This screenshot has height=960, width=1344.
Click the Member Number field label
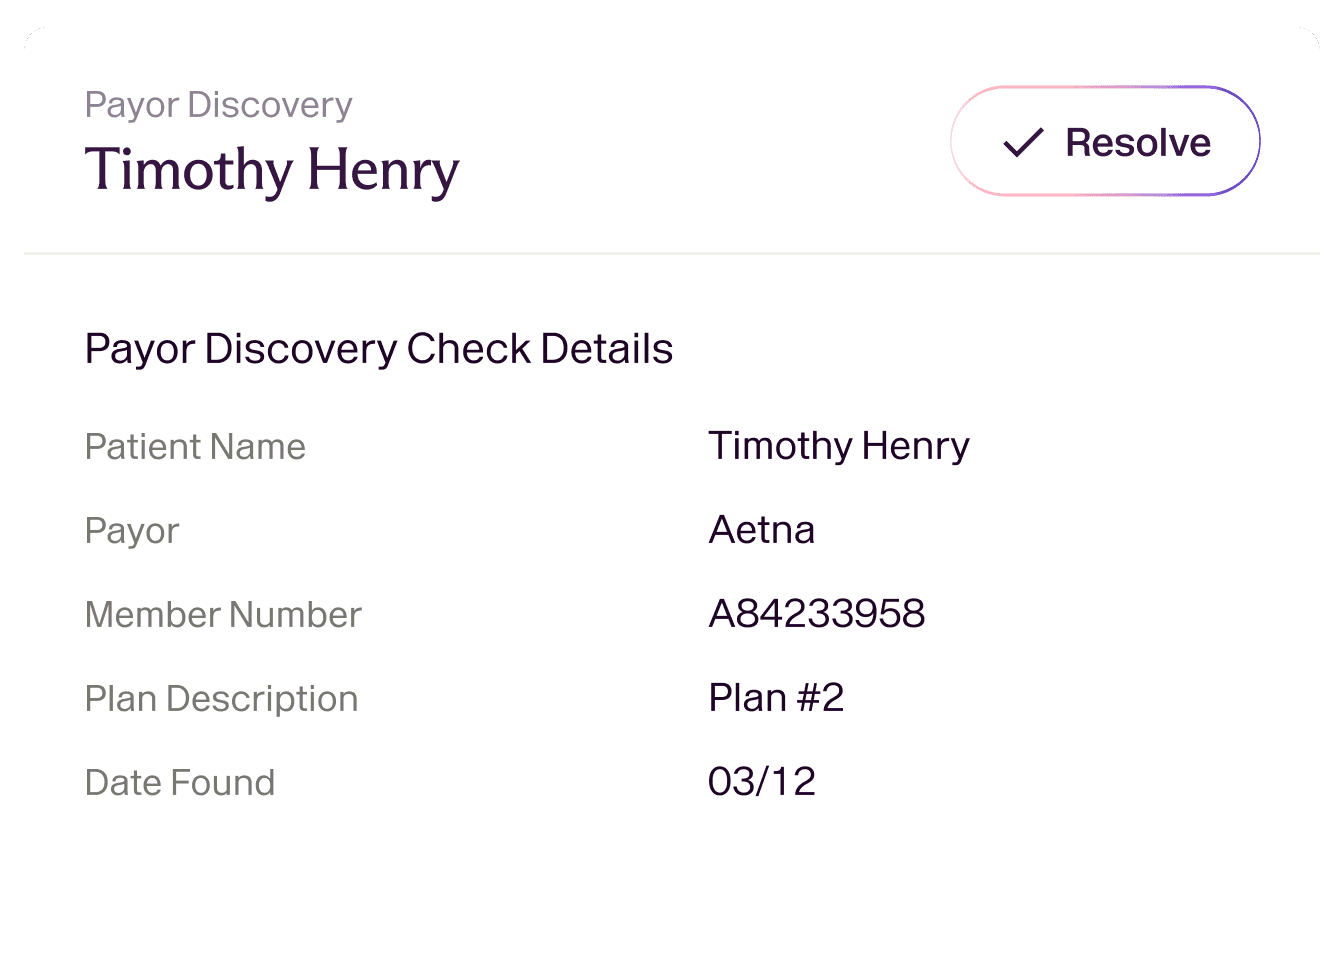[x=223, y=615]
